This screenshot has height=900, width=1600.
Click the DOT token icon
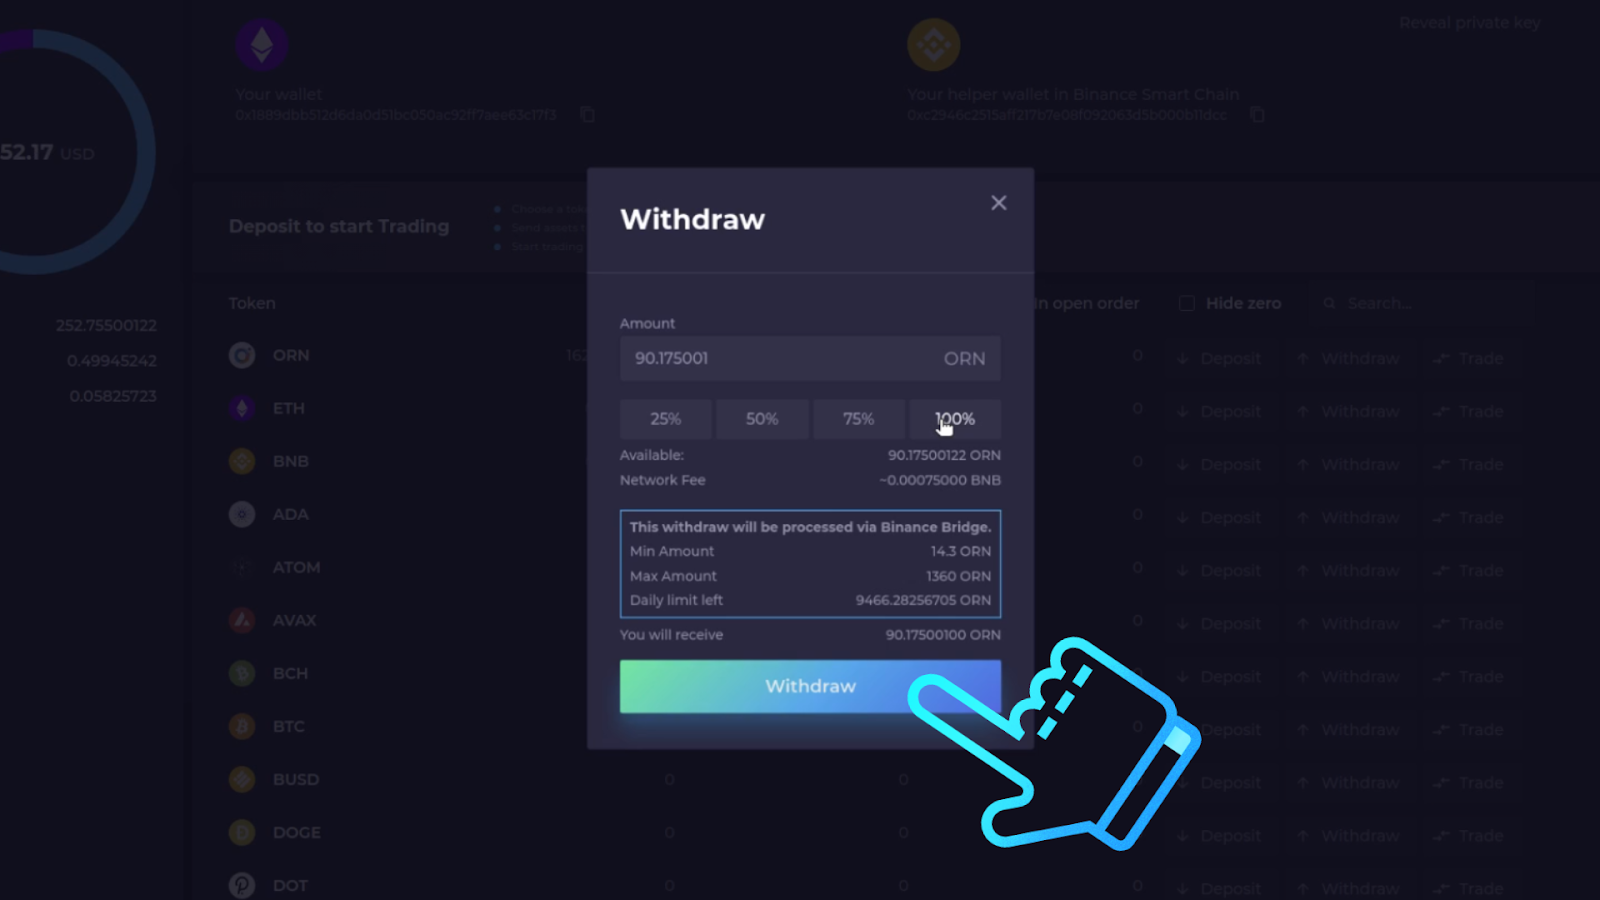(242, 885)
